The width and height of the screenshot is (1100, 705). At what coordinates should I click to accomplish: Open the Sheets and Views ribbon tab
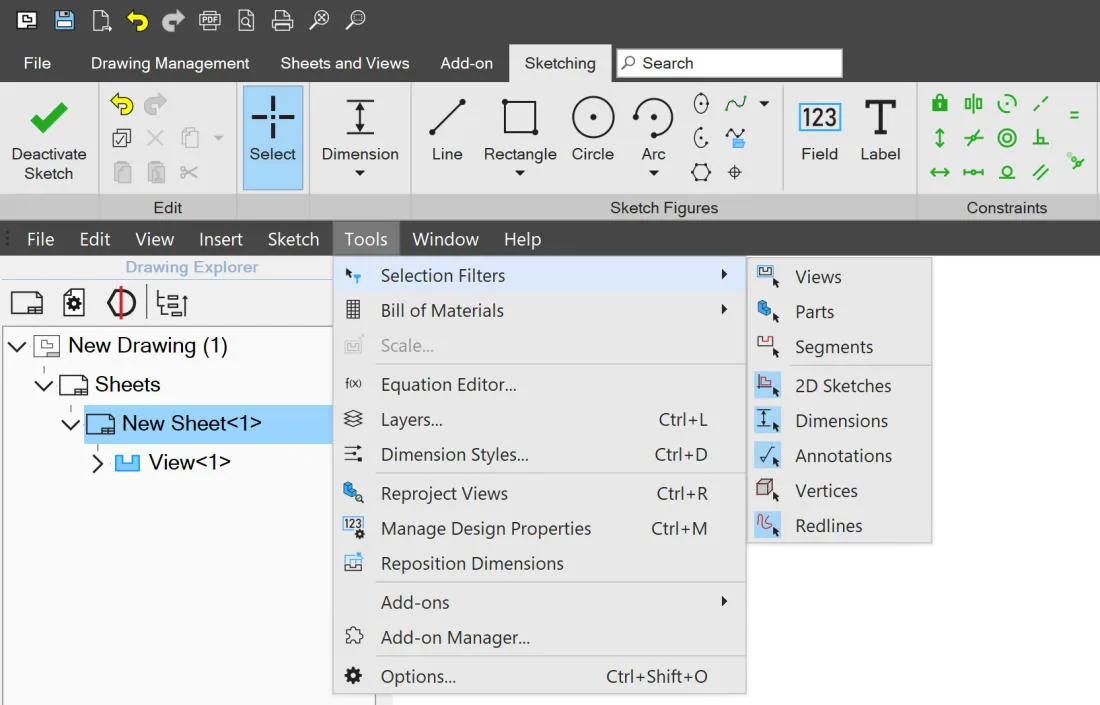coord(344,63)
